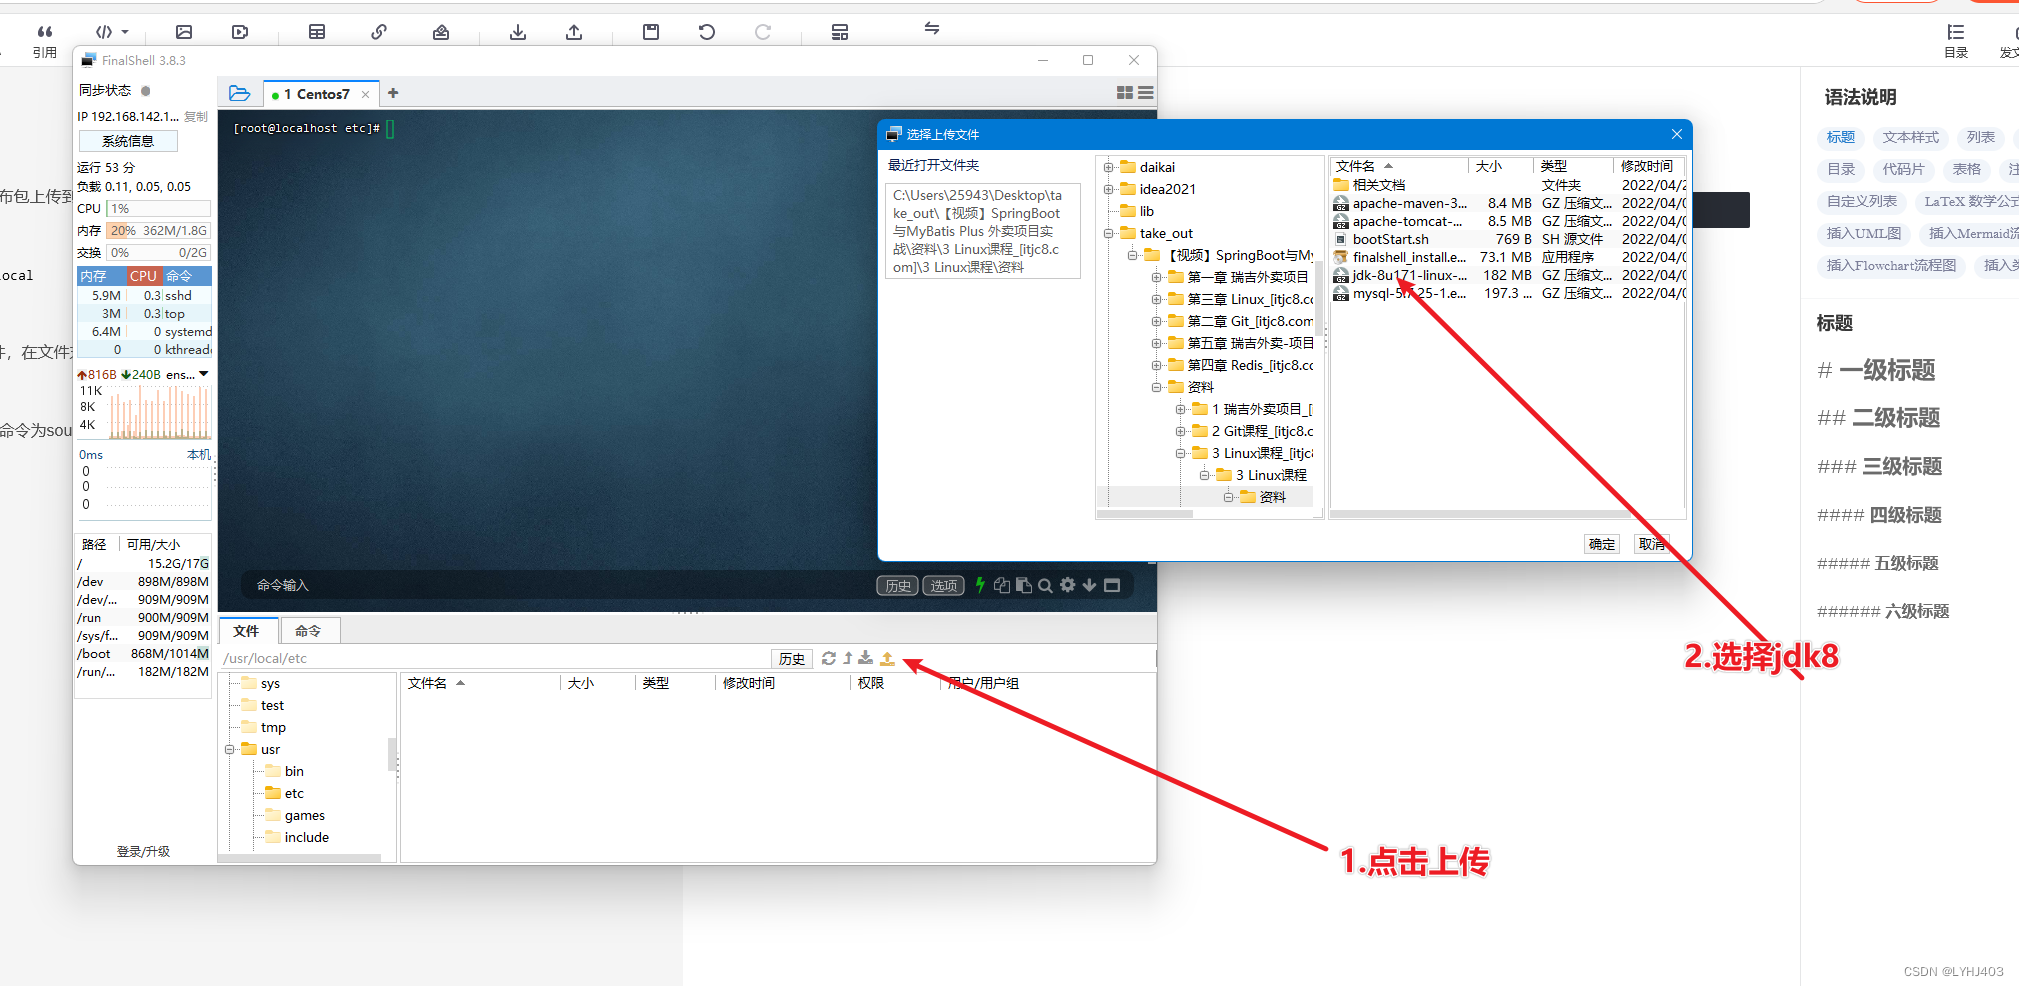Collapse the usr folder in remote tree

pyautogui.click(x=229, y=749)
